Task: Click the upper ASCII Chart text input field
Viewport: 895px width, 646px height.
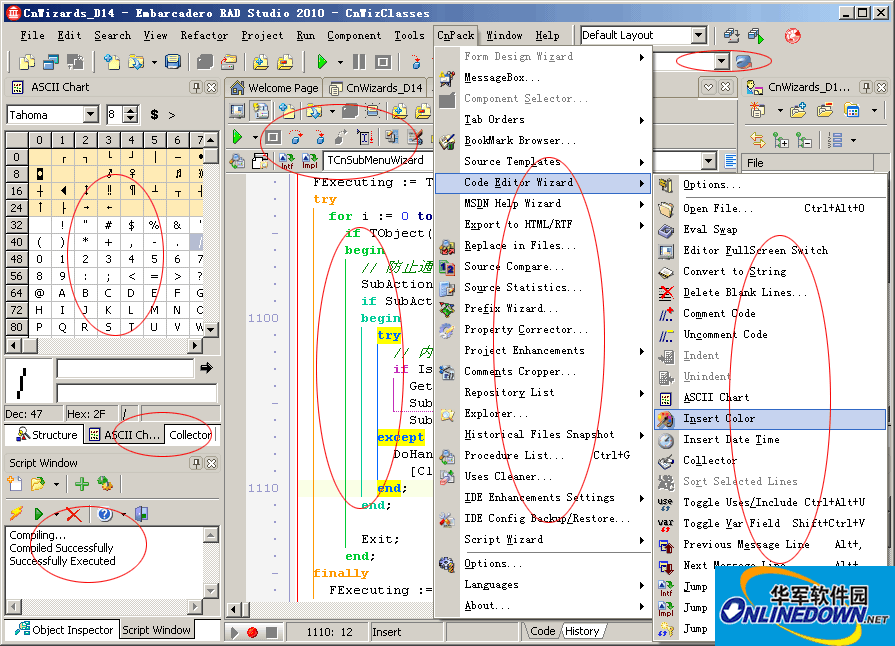Action: (x=125, y=369)
